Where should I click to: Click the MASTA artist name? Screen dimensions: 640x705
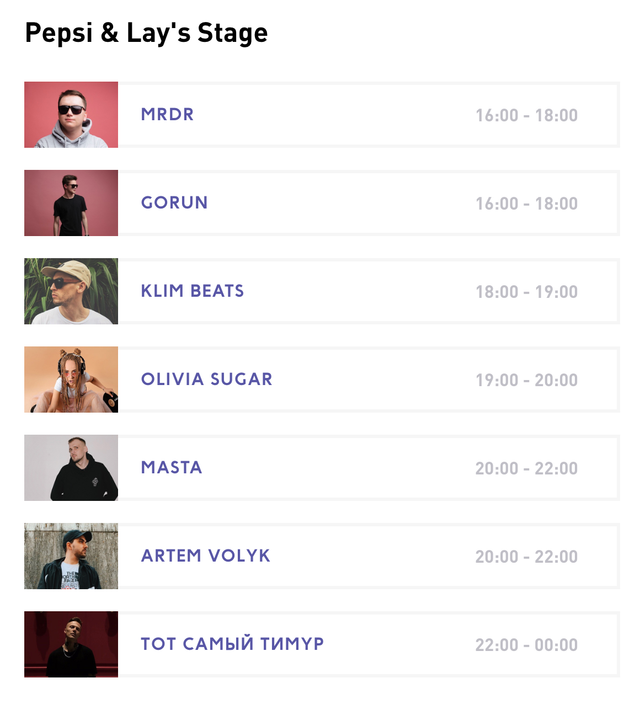pyautogui.click(x=171, y=467)
